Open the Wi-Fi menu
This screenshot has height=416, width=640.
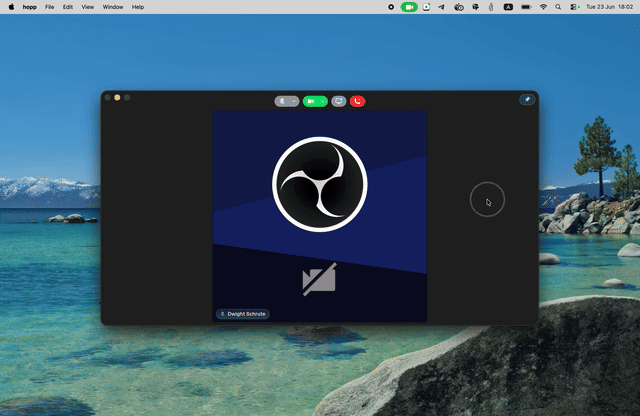[x=543, y=7]
